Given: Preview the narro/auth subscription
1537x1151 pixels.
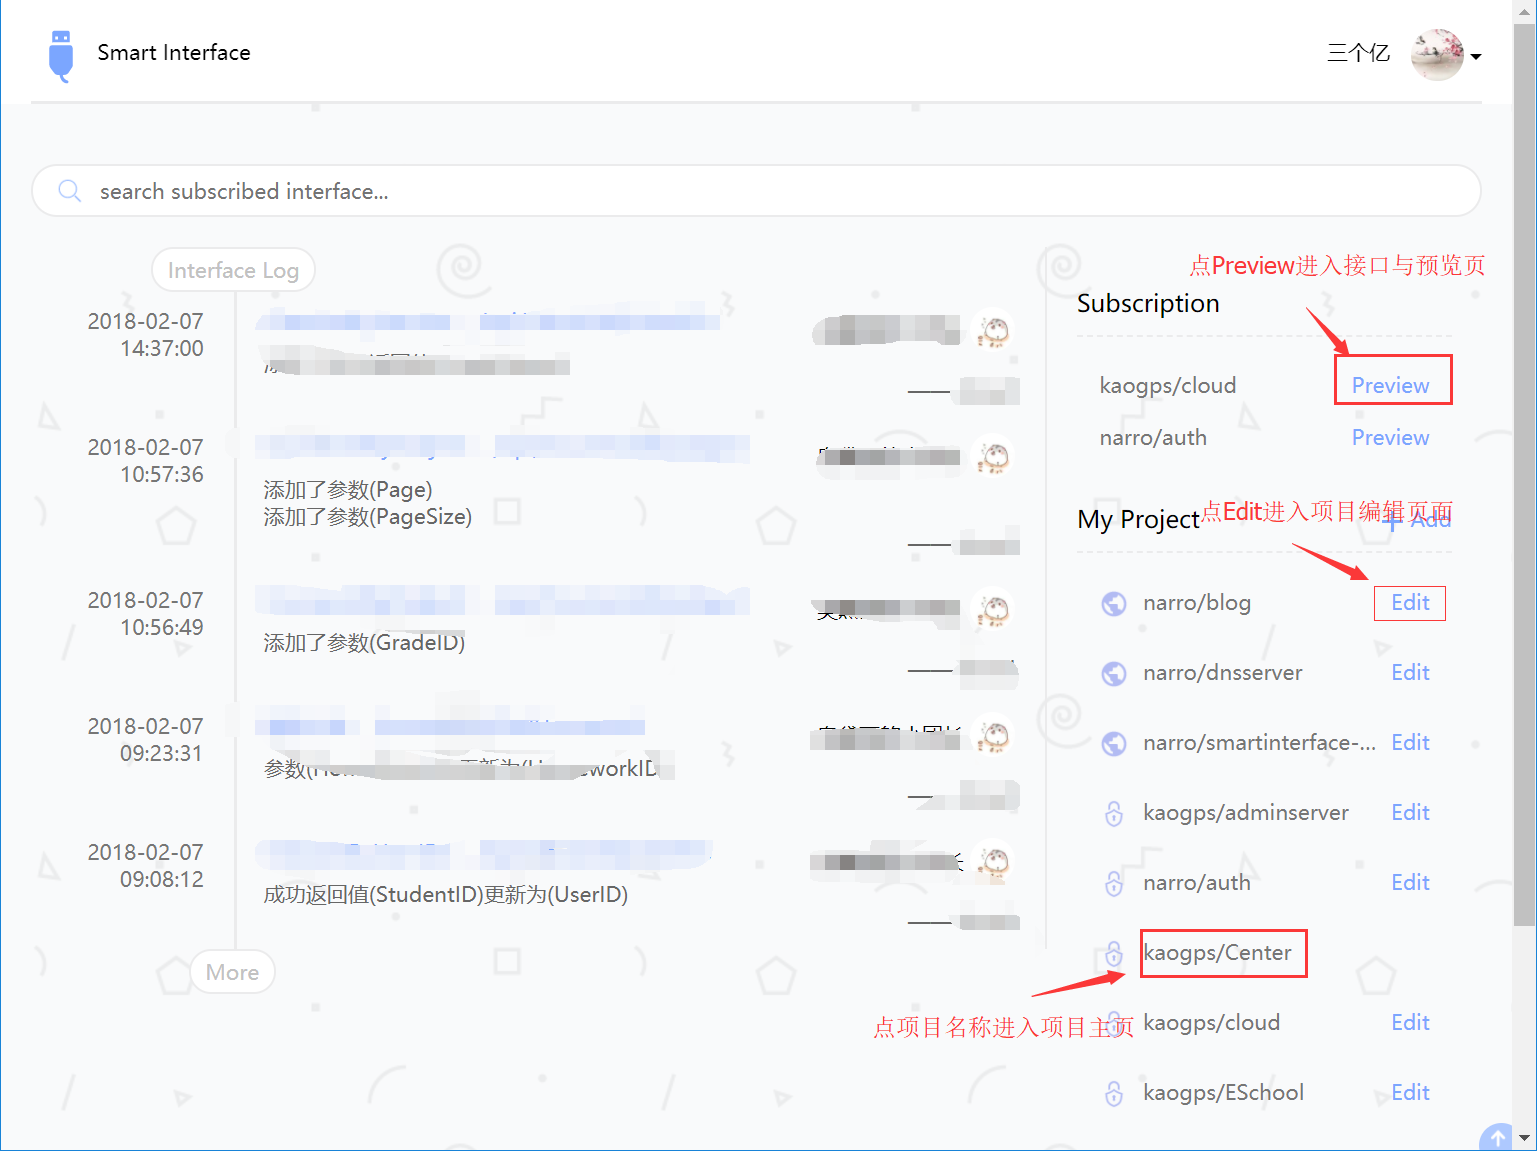Looking at the screenshot, I should [x=1390, y=438].
